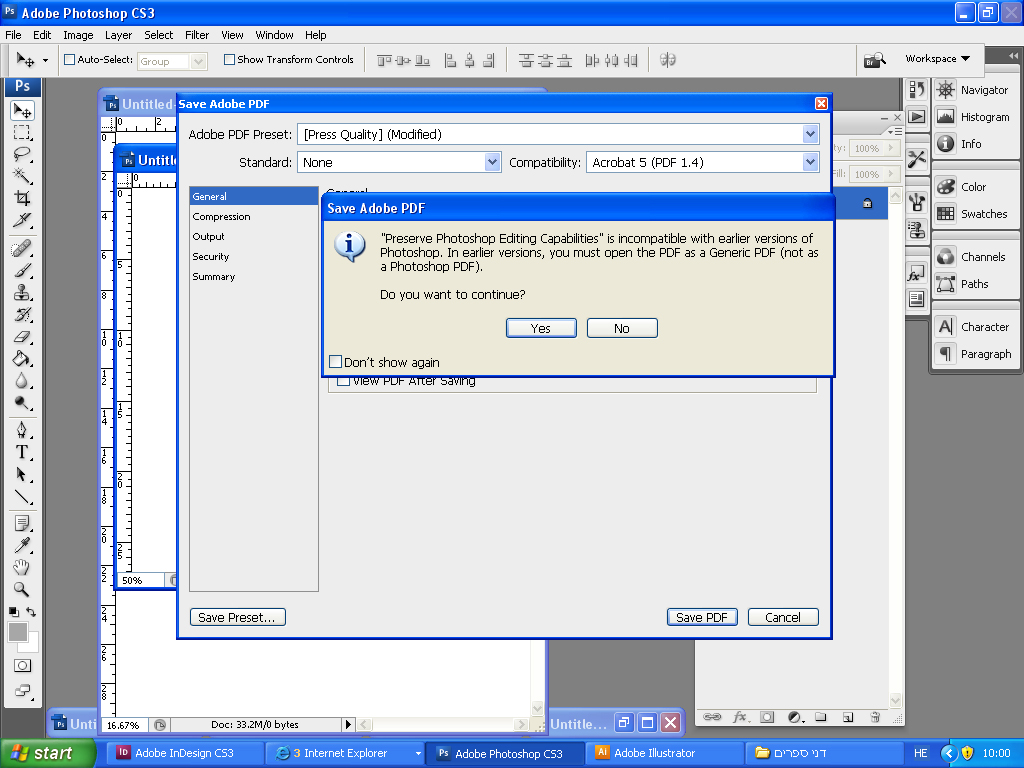Screen dimensions: 1024x768
Task: Enable the Auto-Select checkbox
Action: (69, 59)
